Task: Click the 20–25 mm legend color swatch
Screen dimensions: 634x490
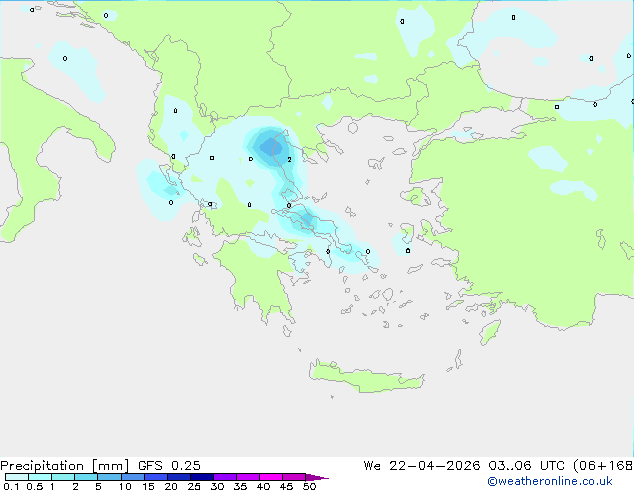Action: (178, 477)
